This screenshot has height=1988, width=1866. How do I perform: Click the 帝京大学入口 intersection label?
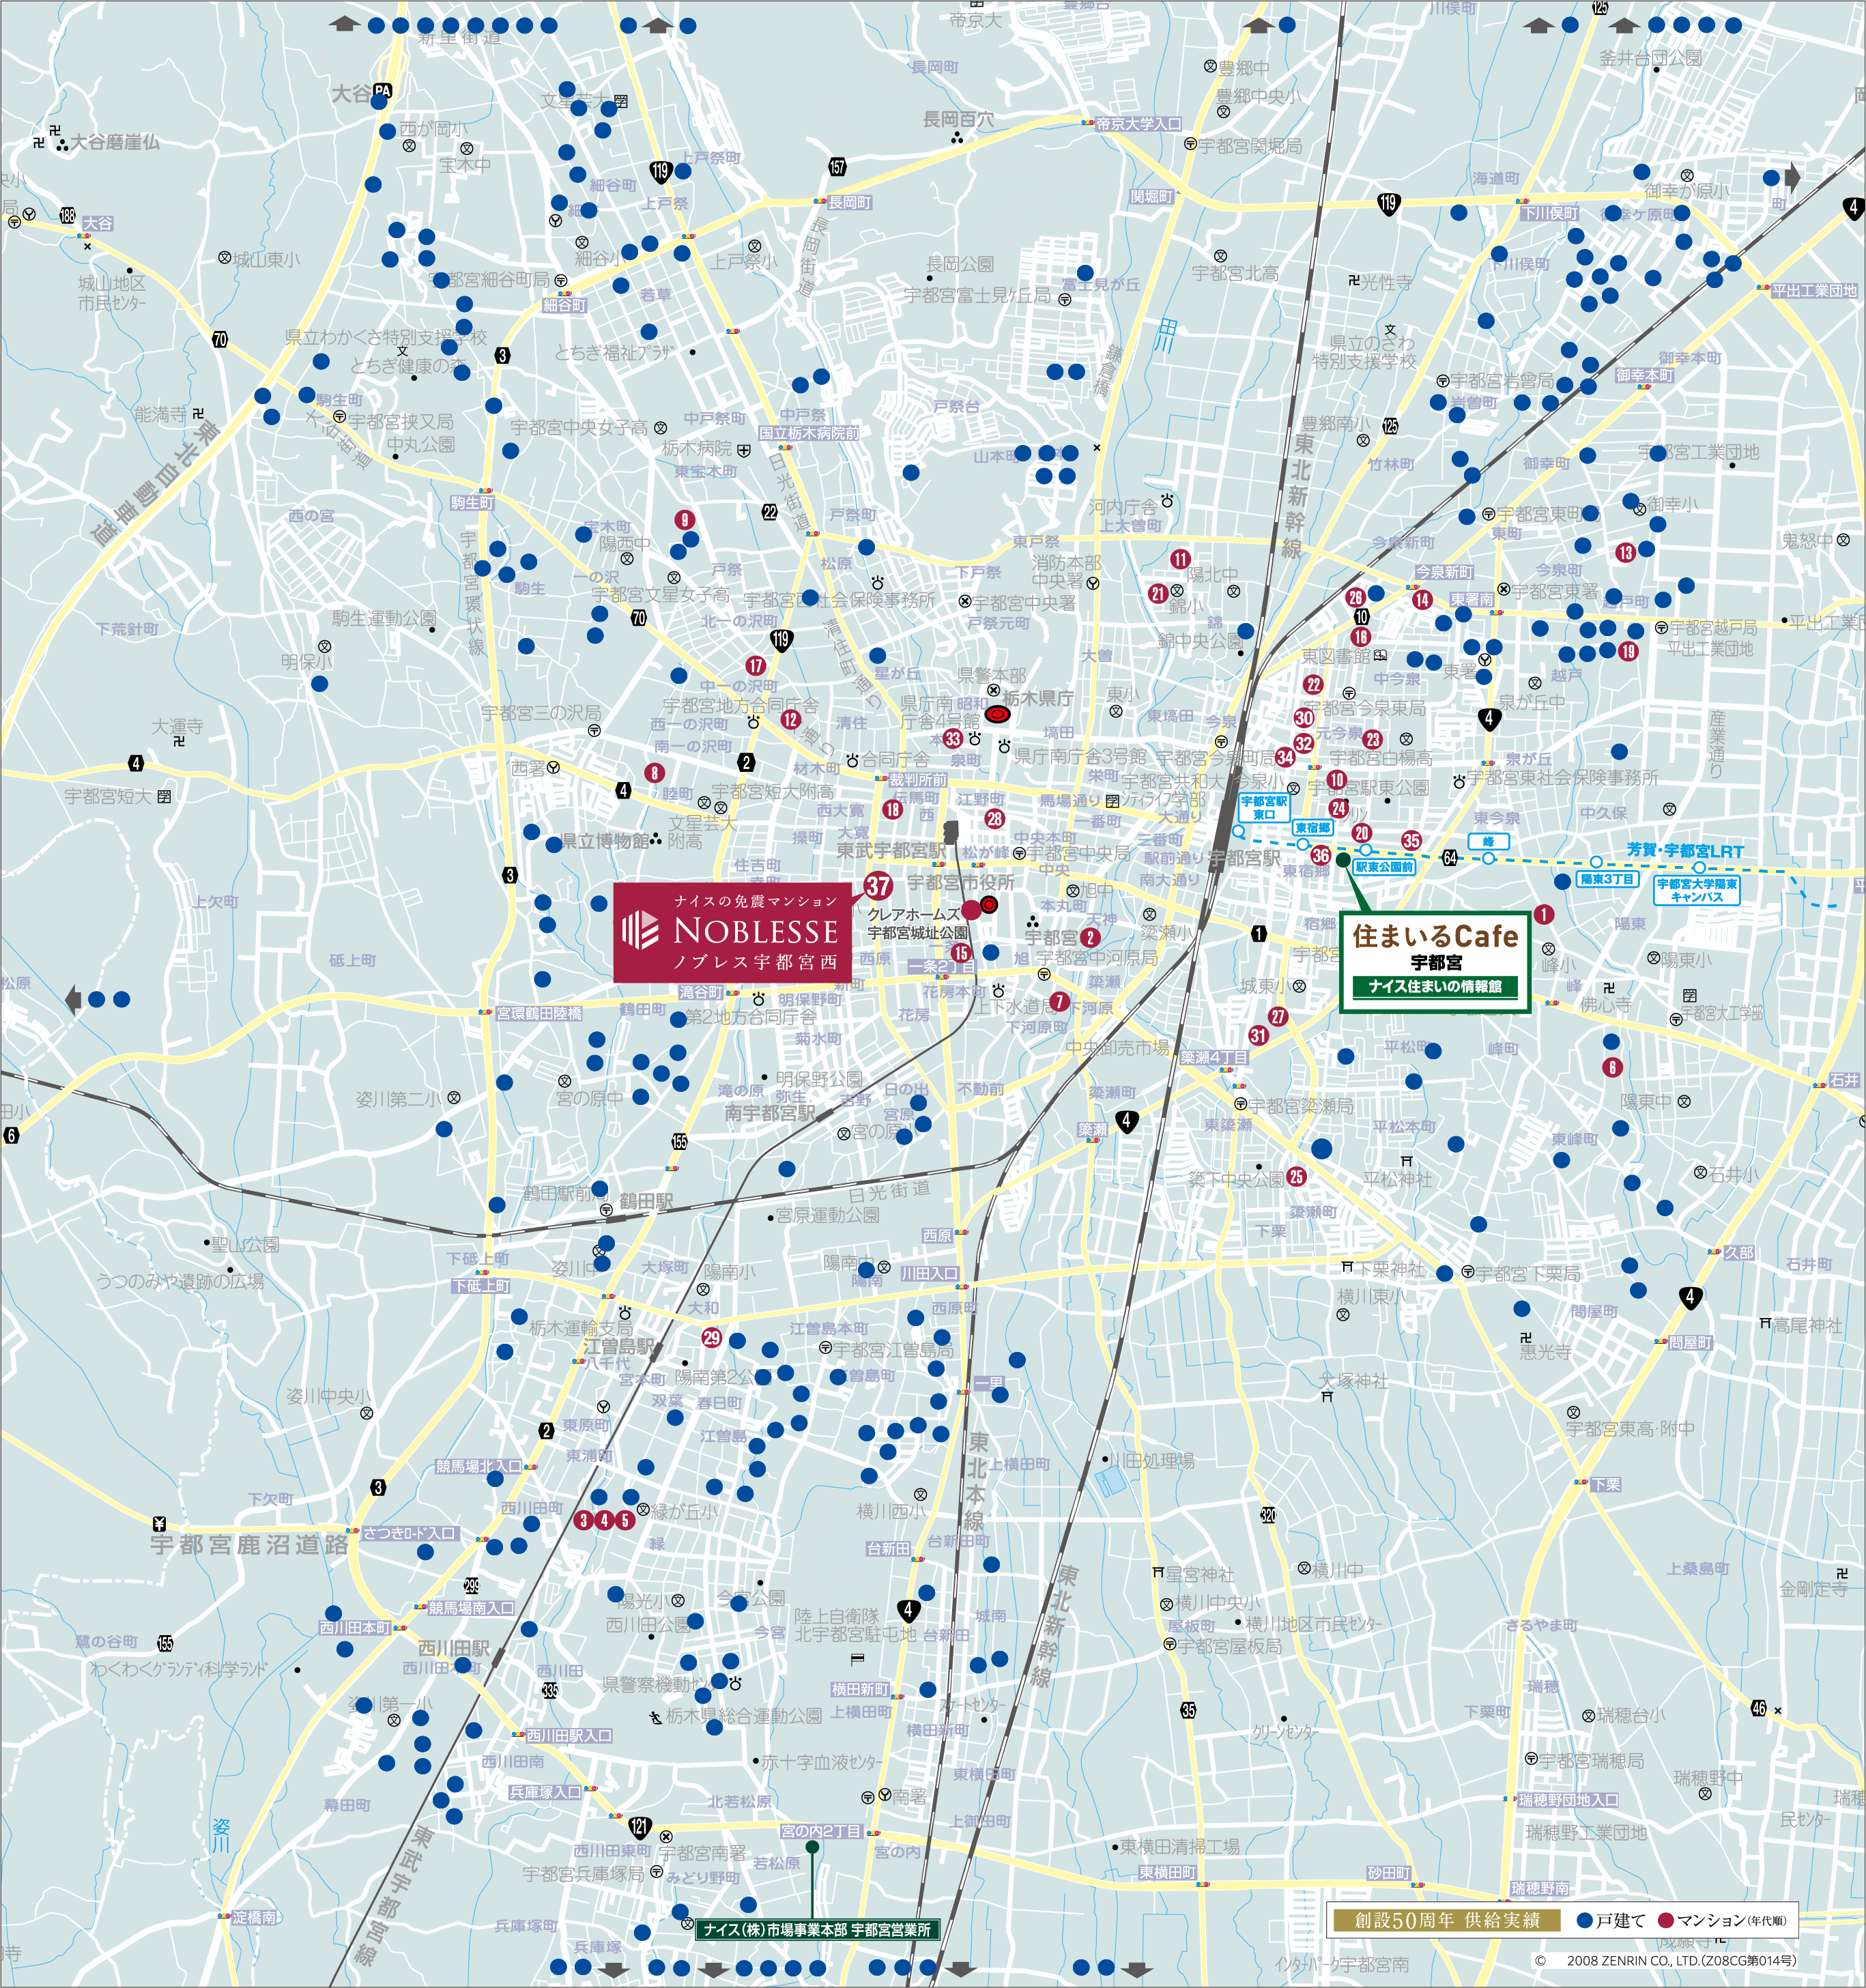pyautogui.click(x=1138, y=124)
